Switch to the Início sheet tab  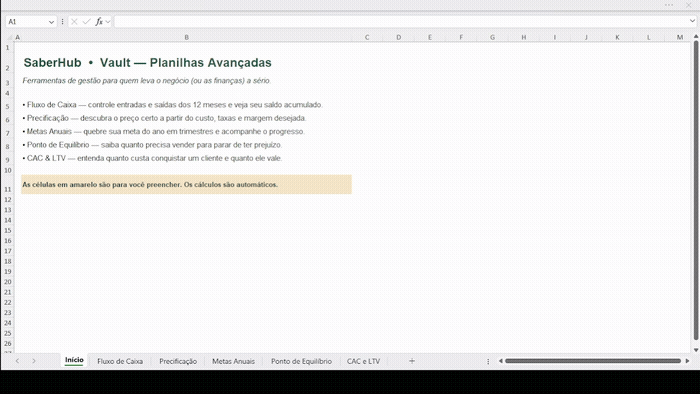pyautogui.click(x=74, y=360)
